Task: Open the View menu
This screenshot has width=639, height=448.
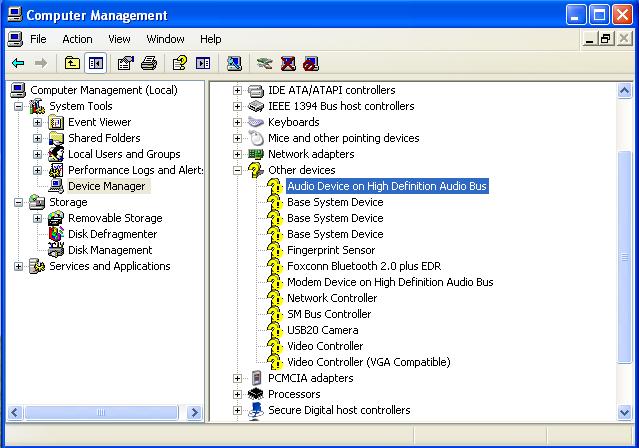Action: coord(119,39)
